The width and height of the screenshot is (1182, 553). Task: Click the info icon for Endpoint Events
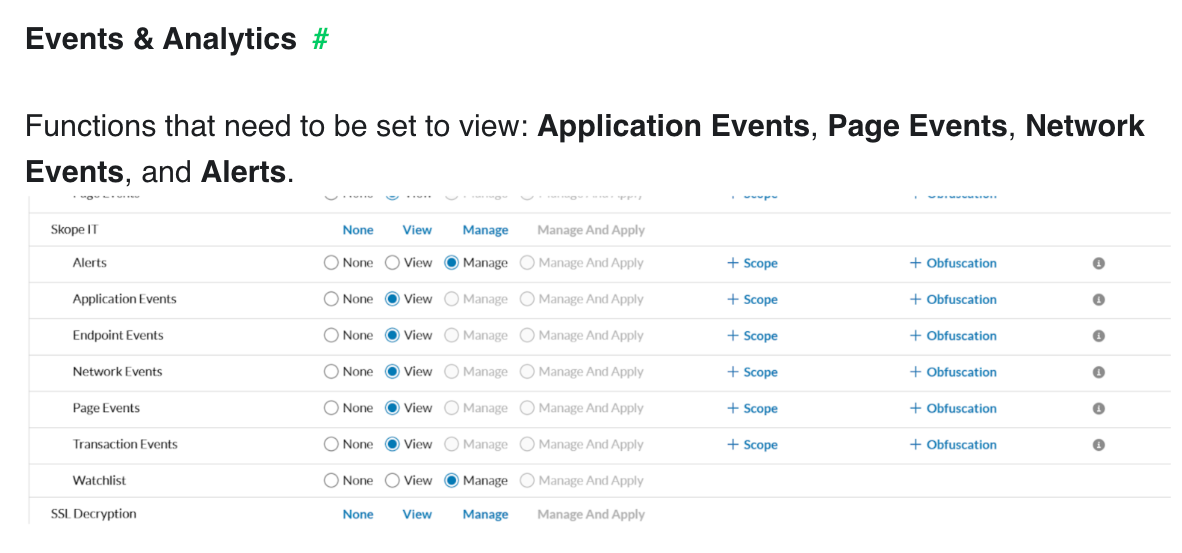click(x=1098, y=336)
